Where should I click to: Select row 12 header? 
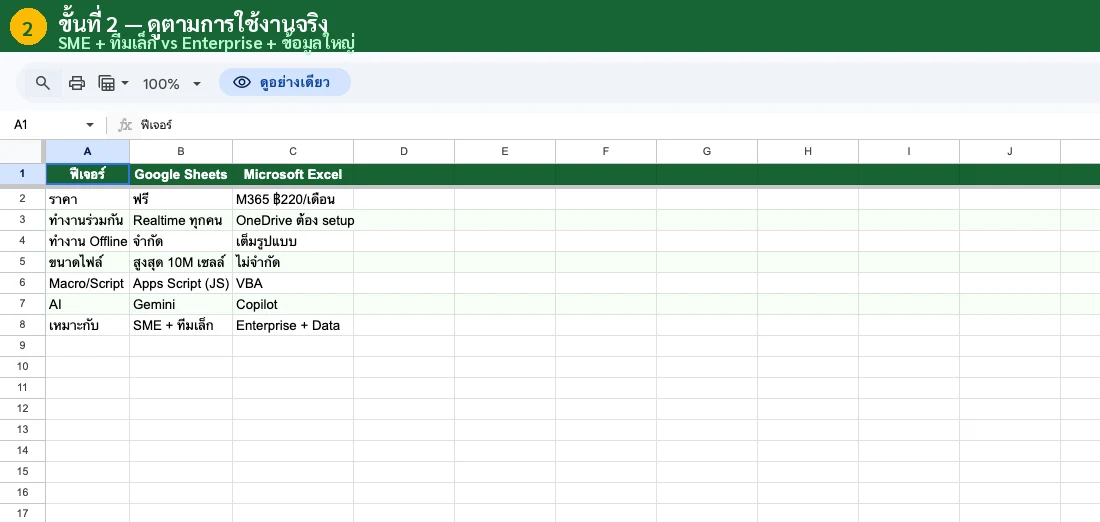(22, 409)
